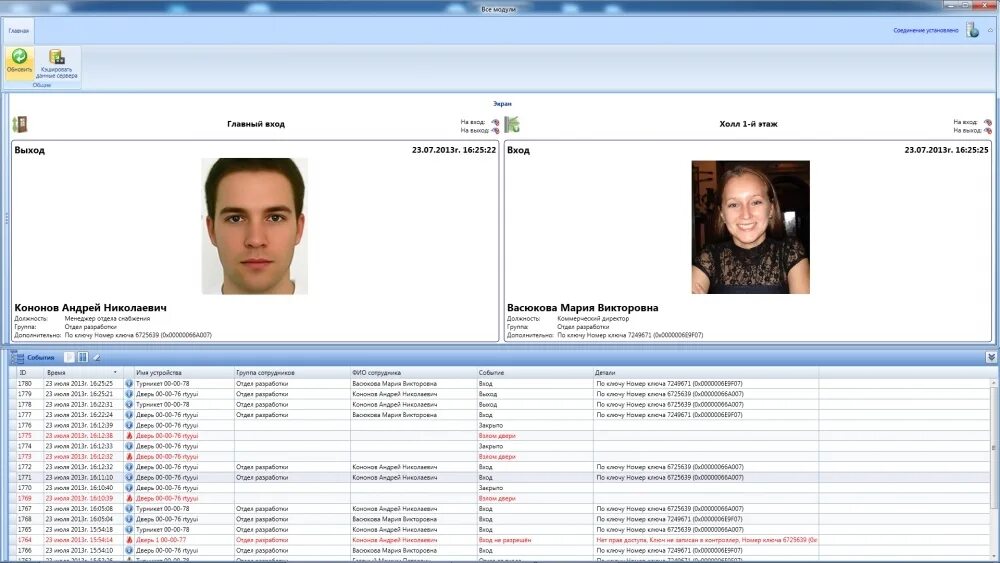Select event row with ID 1771
The image size is (1000, 563).
click(501, 478)
